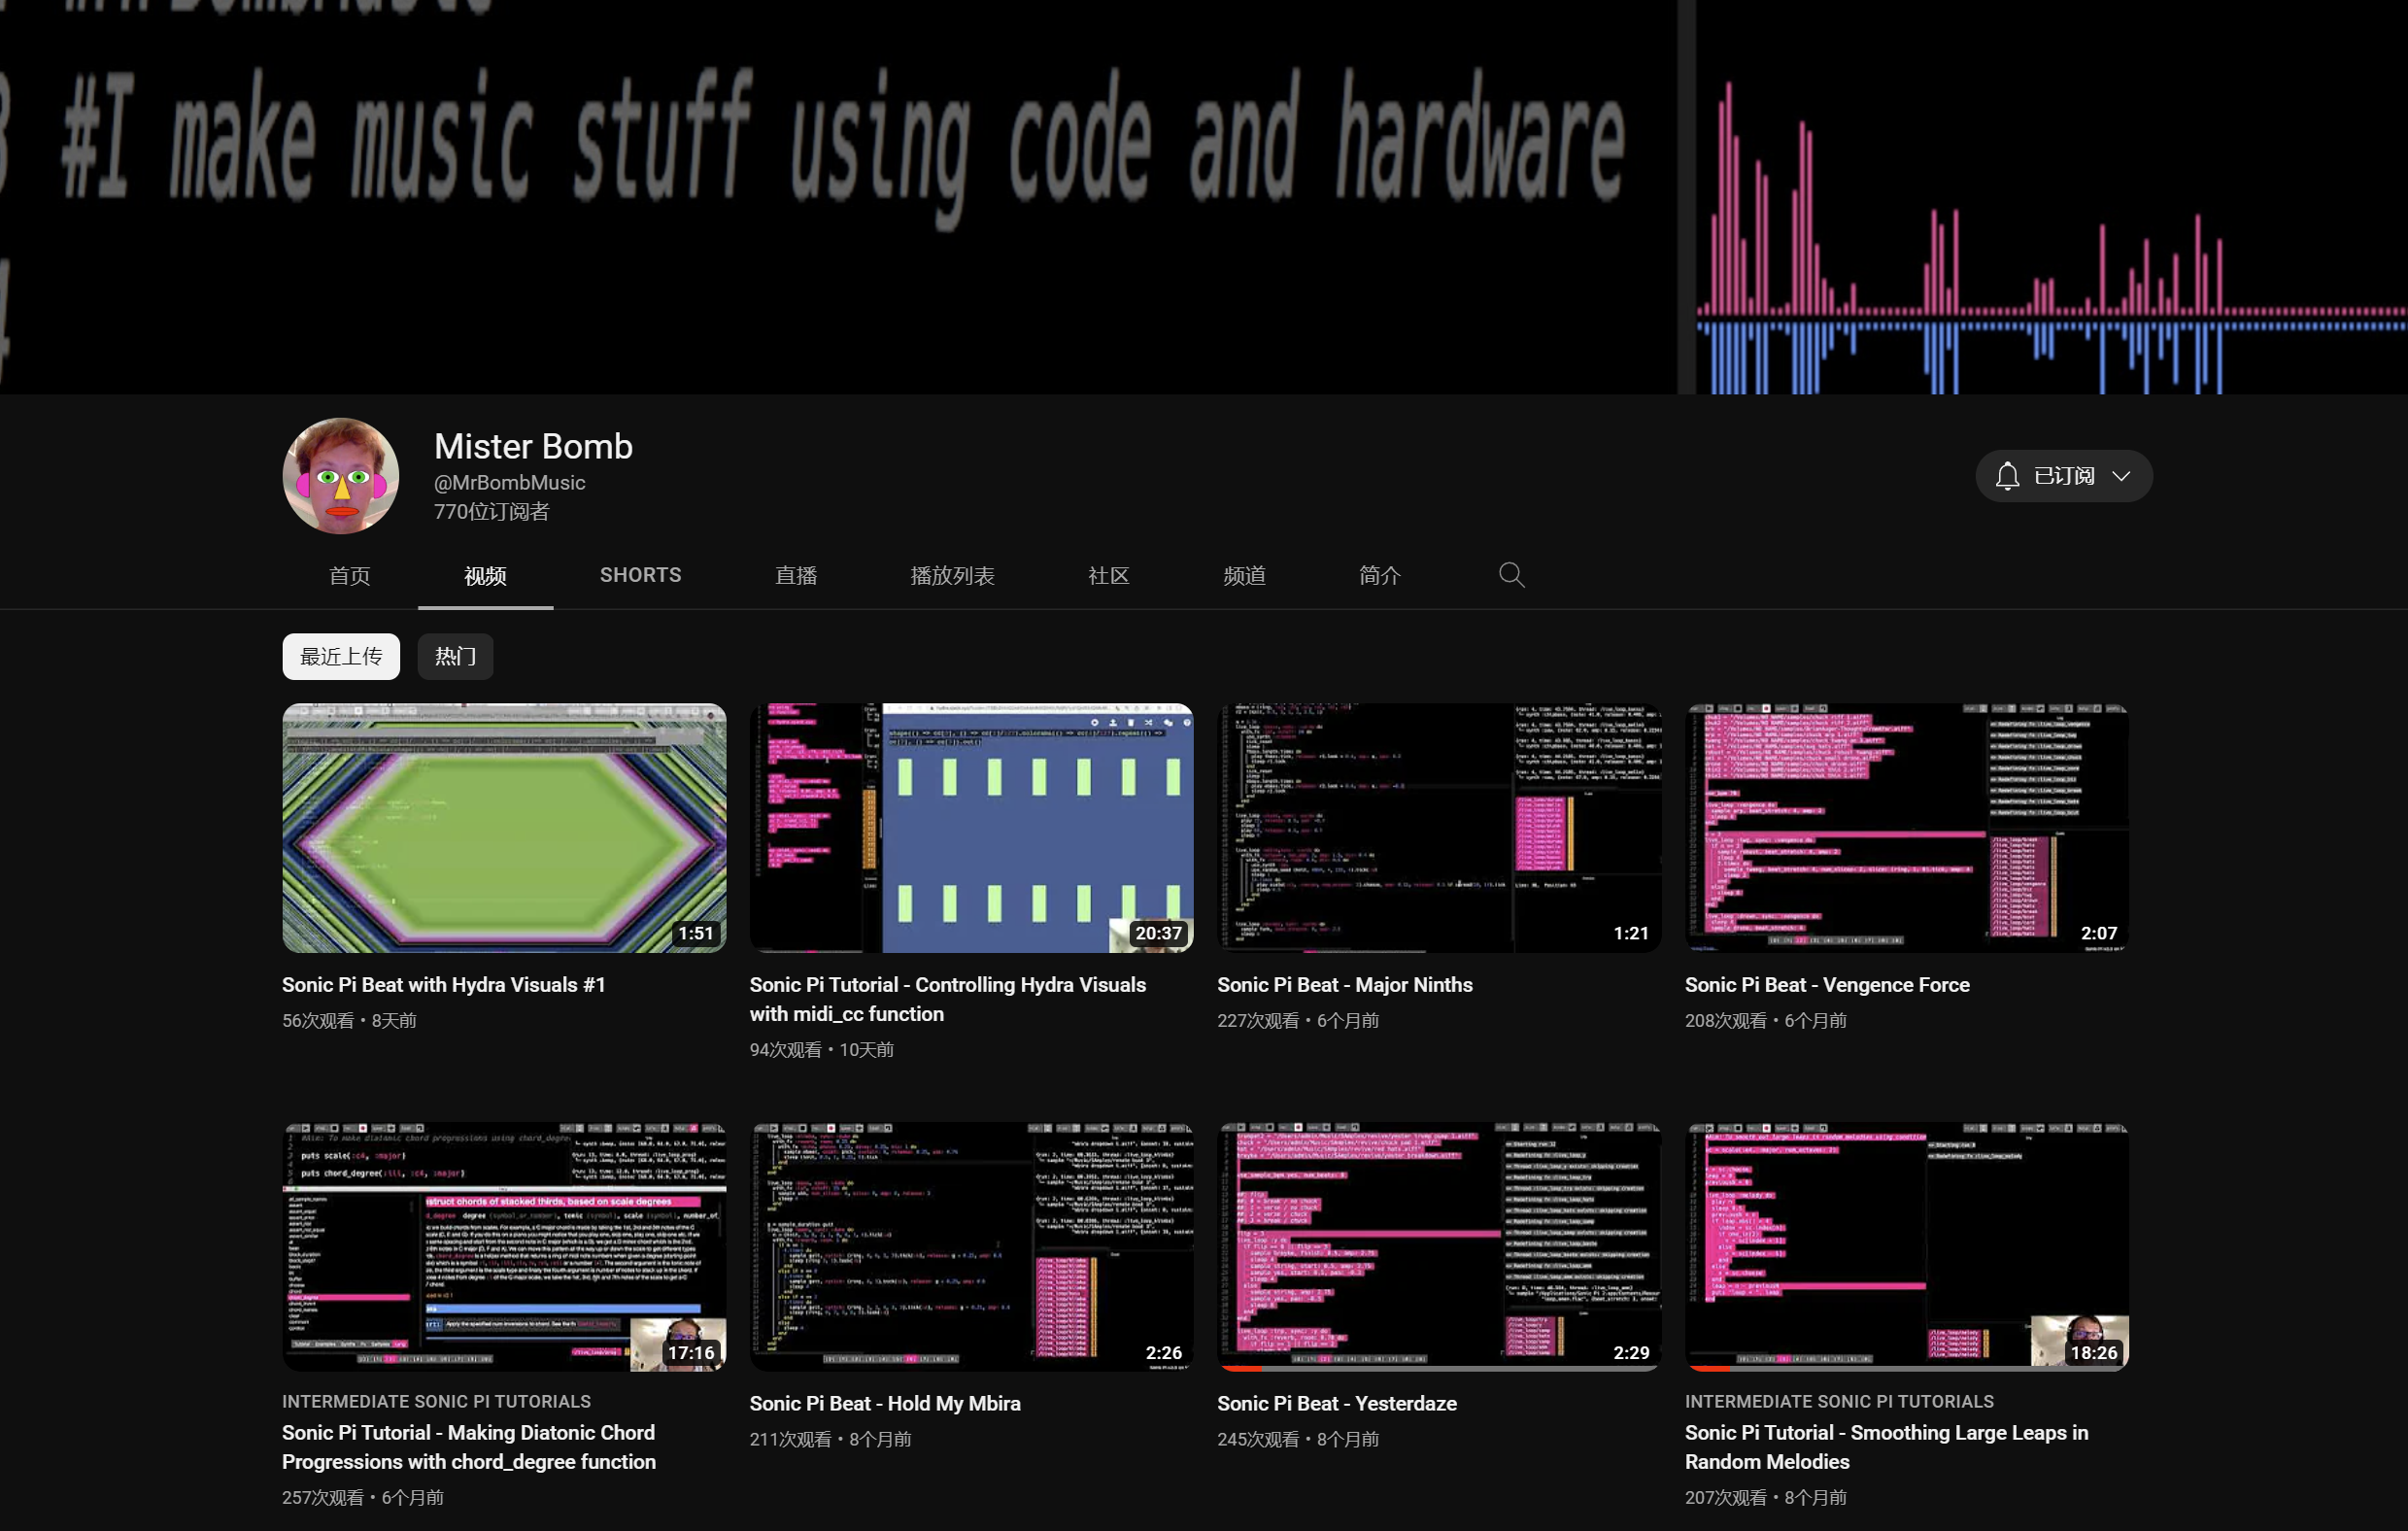Click '208次观看 • 6个月前' metadata
The height and width of the screenshot is (1531, 2408).
tap(1766, 1021)
